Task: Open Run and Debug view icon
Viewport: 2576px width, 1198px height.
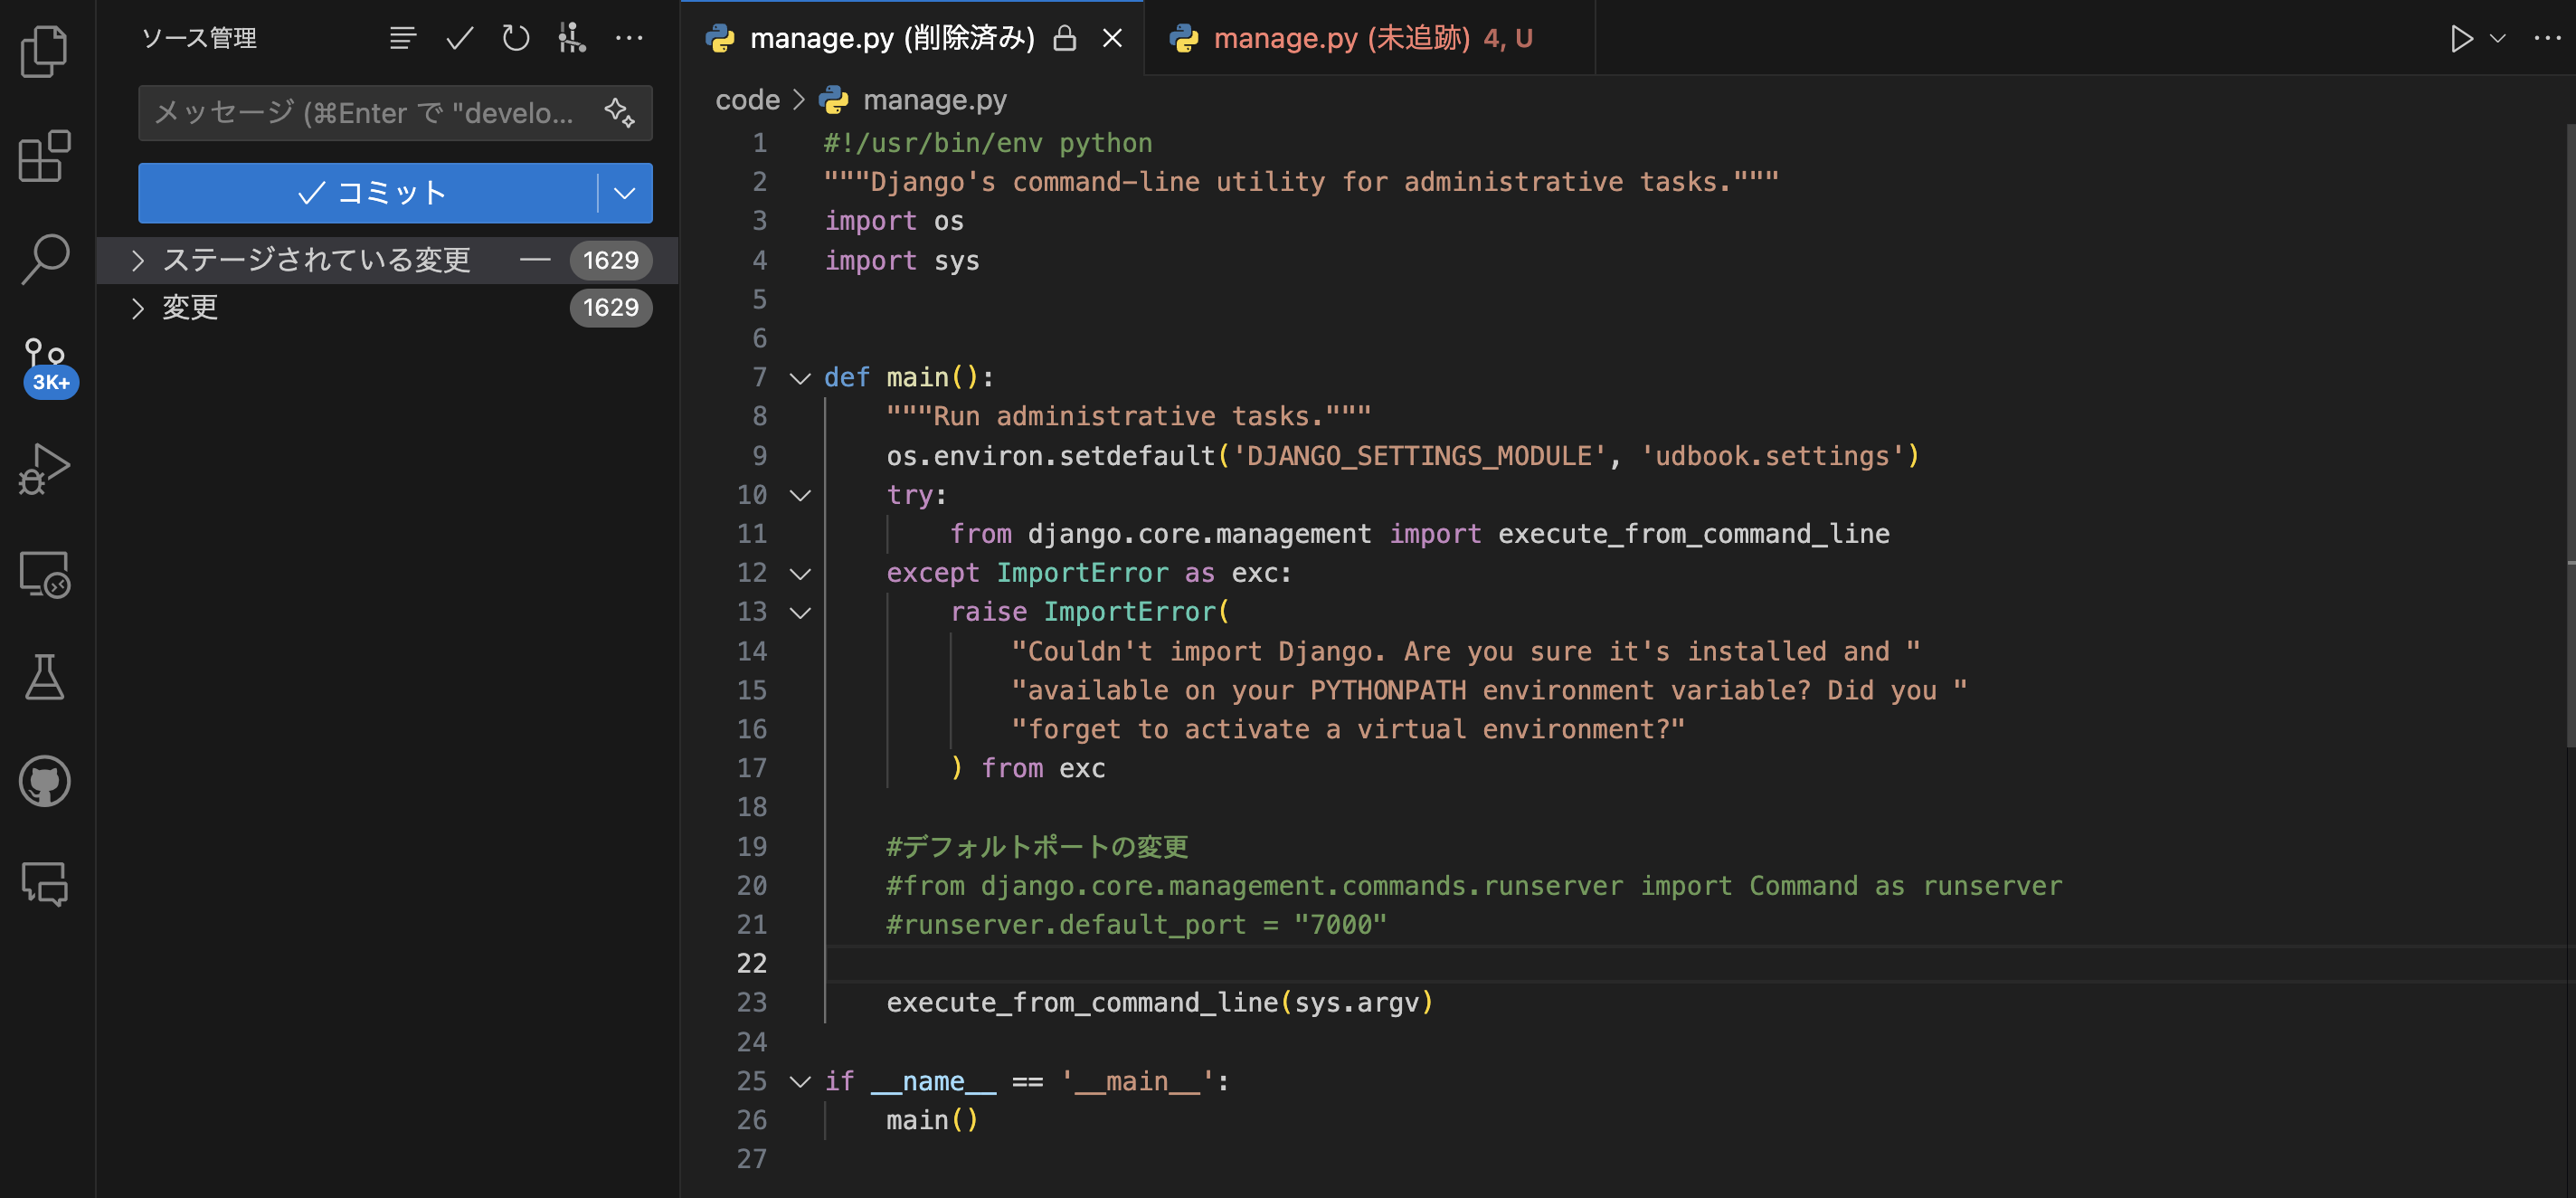Action: (44, 469)
